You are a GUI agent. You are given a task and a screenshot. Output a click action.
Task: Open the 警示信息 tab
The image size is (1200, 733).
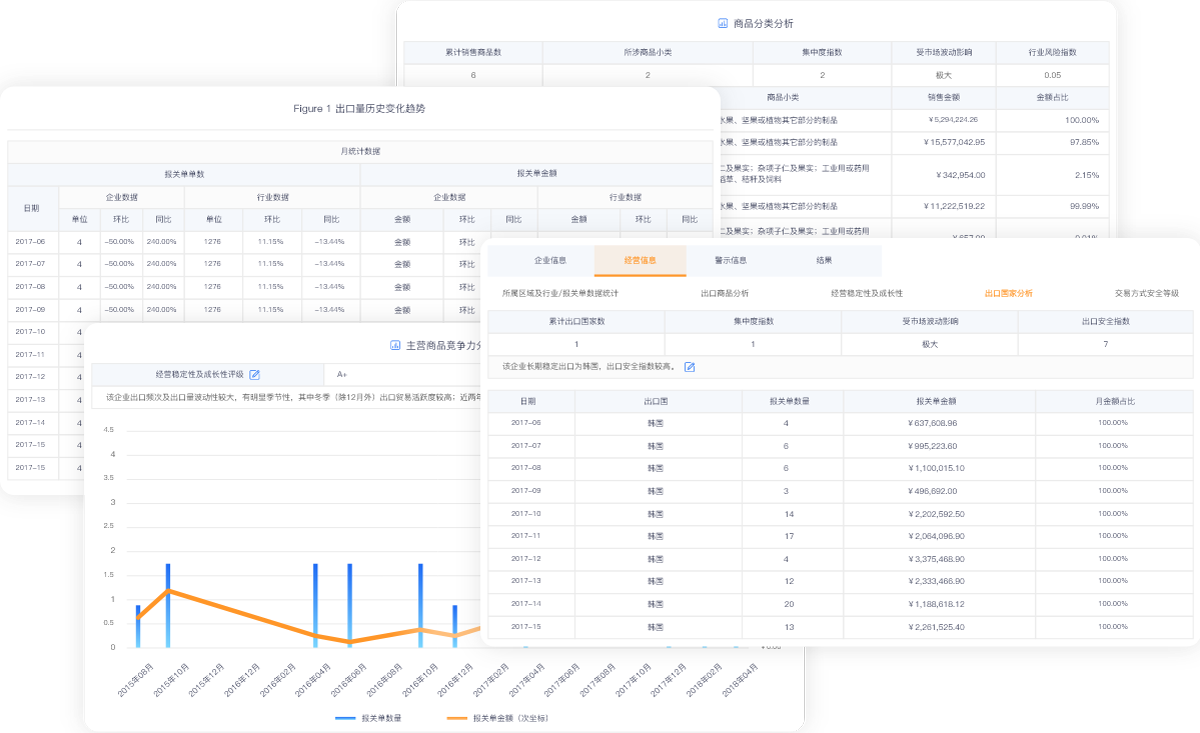click(x=731, y=260)
